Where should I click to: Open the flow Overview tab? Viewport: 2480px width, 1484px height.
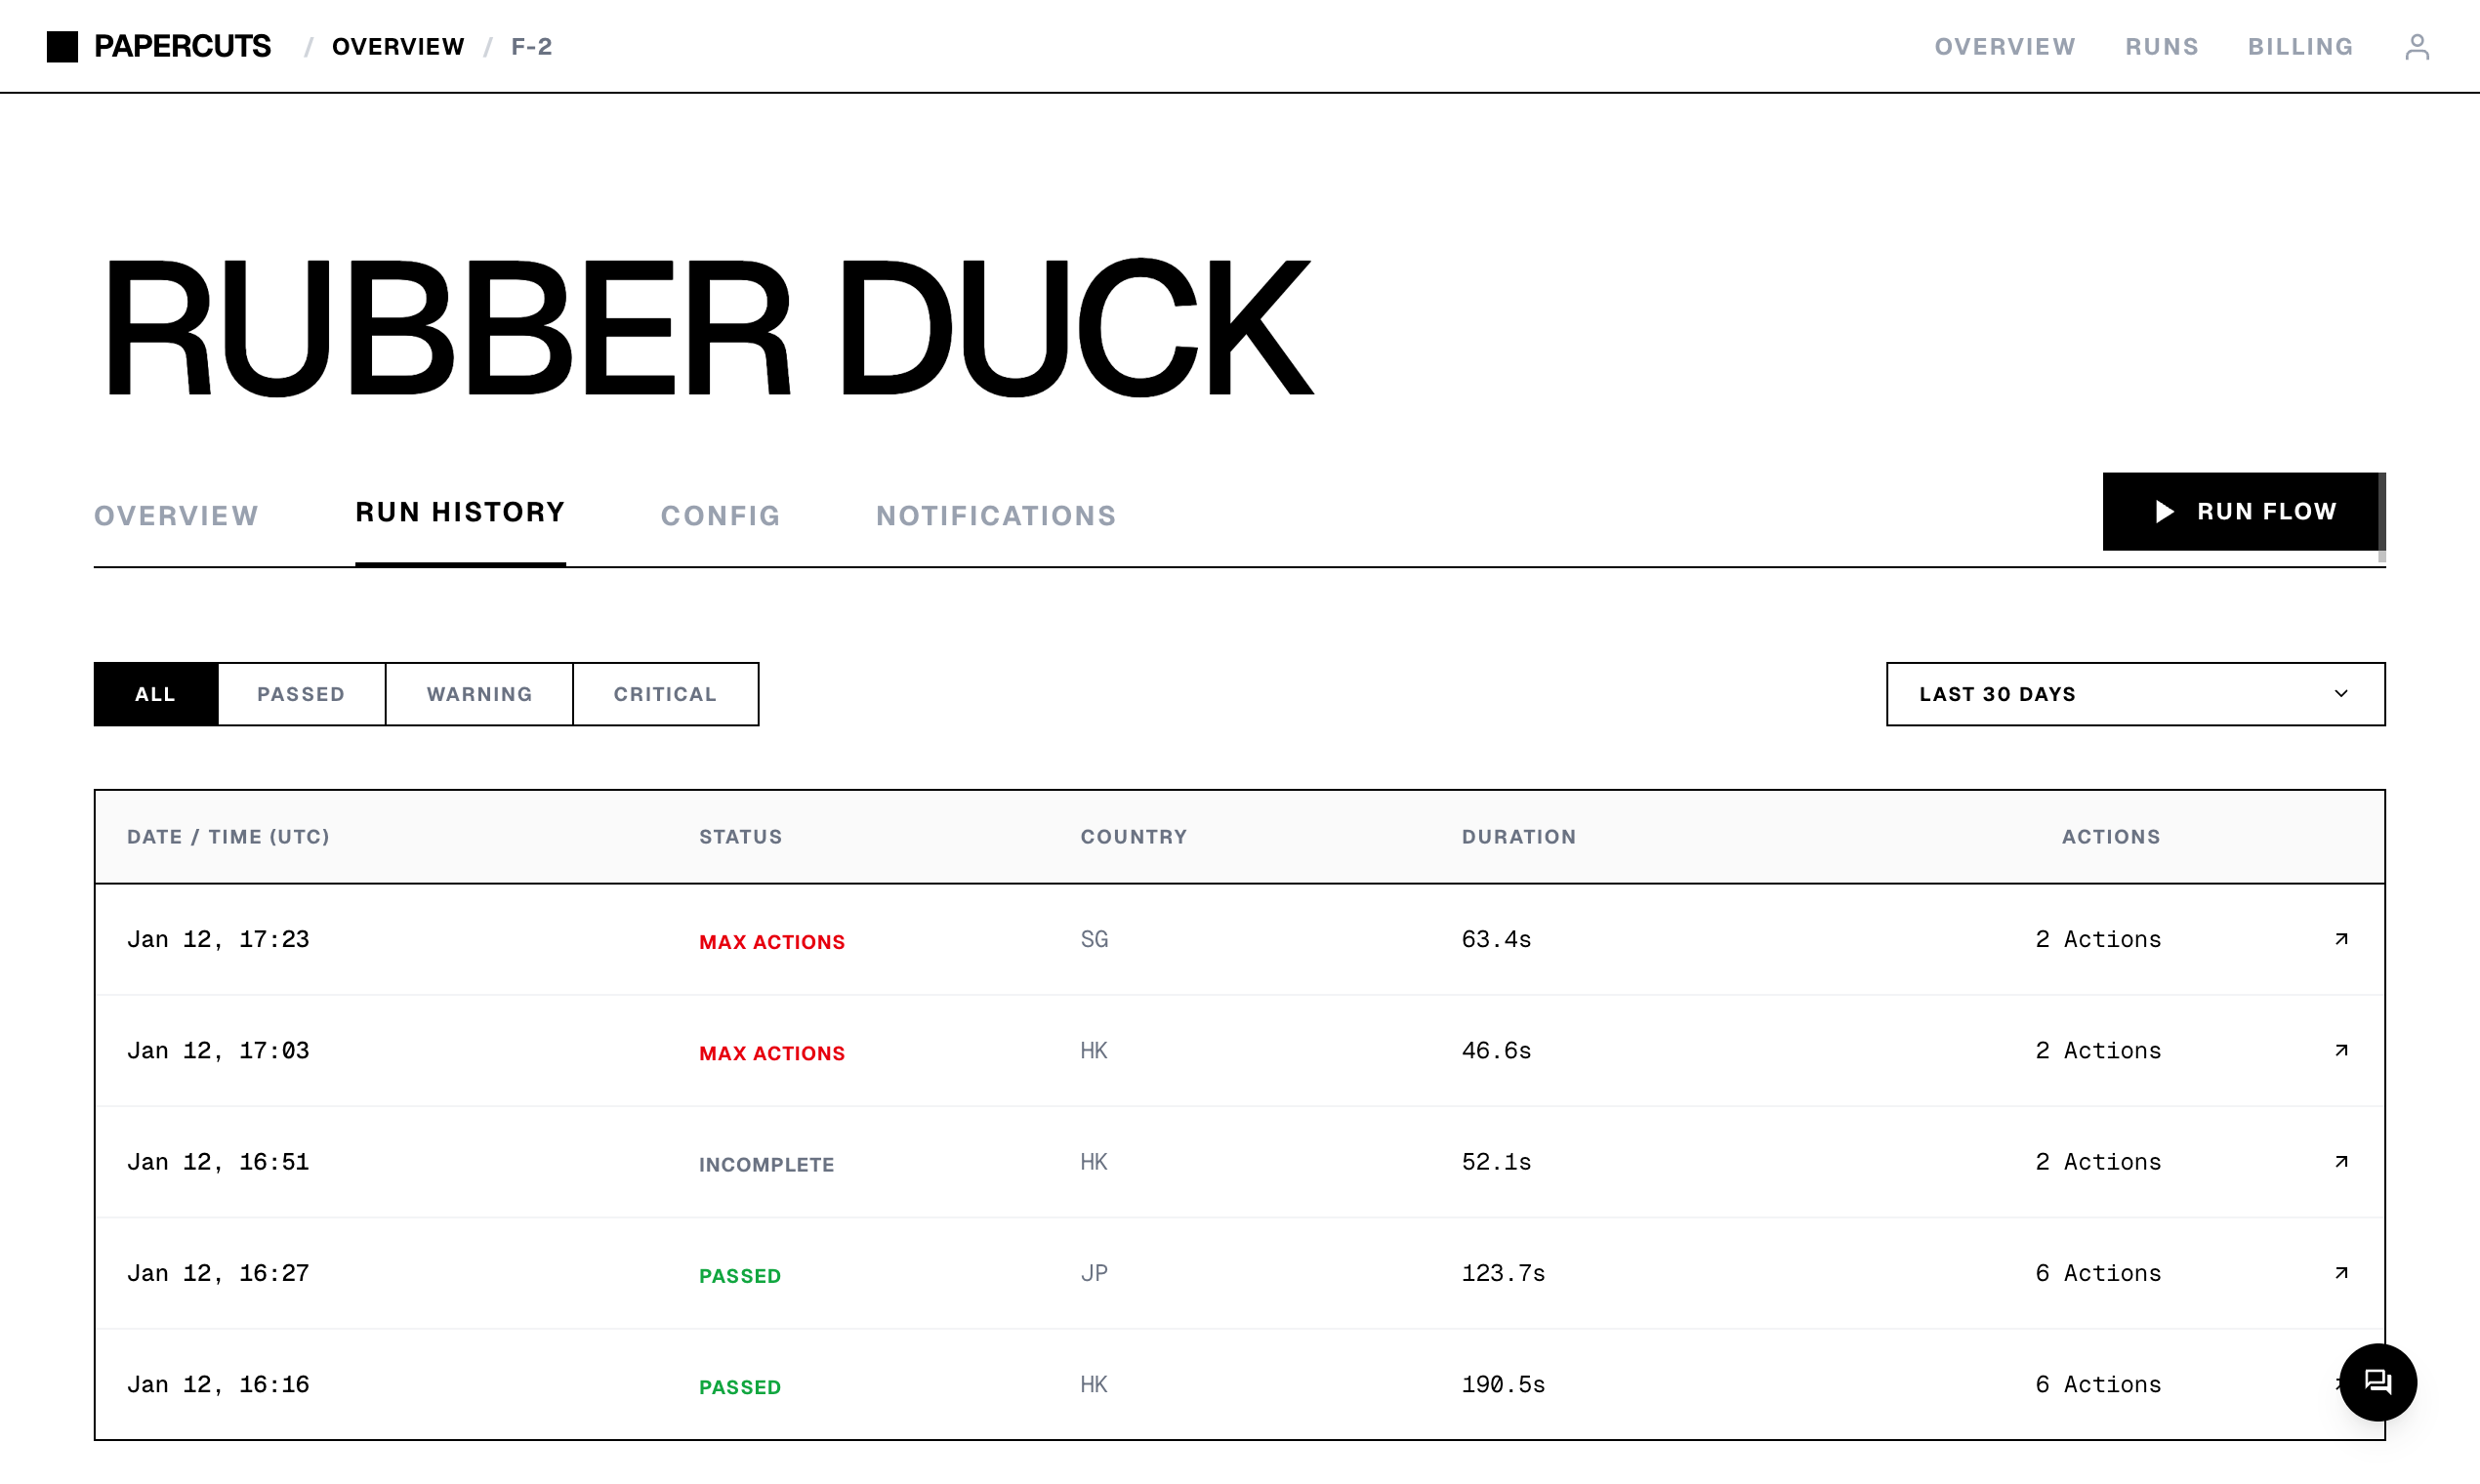pos(176,516)
